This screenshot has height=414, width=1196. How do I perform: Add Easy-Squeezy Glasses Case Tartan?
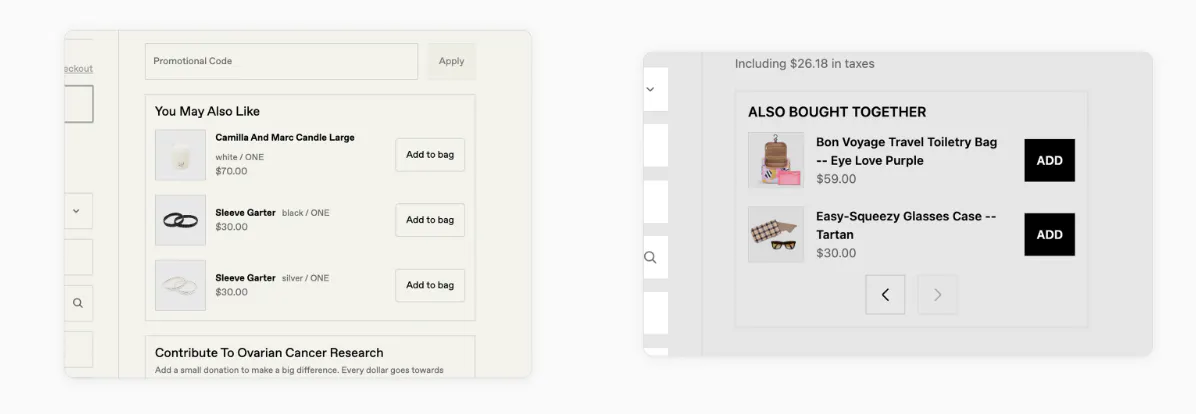coord(1050,234)
